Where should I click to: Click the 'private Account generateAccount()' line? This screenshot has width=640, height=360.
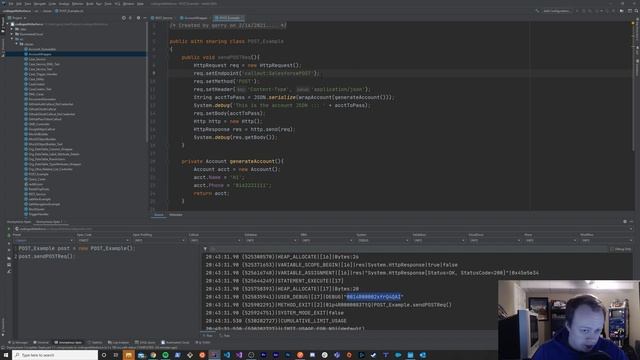click(233, 161)
